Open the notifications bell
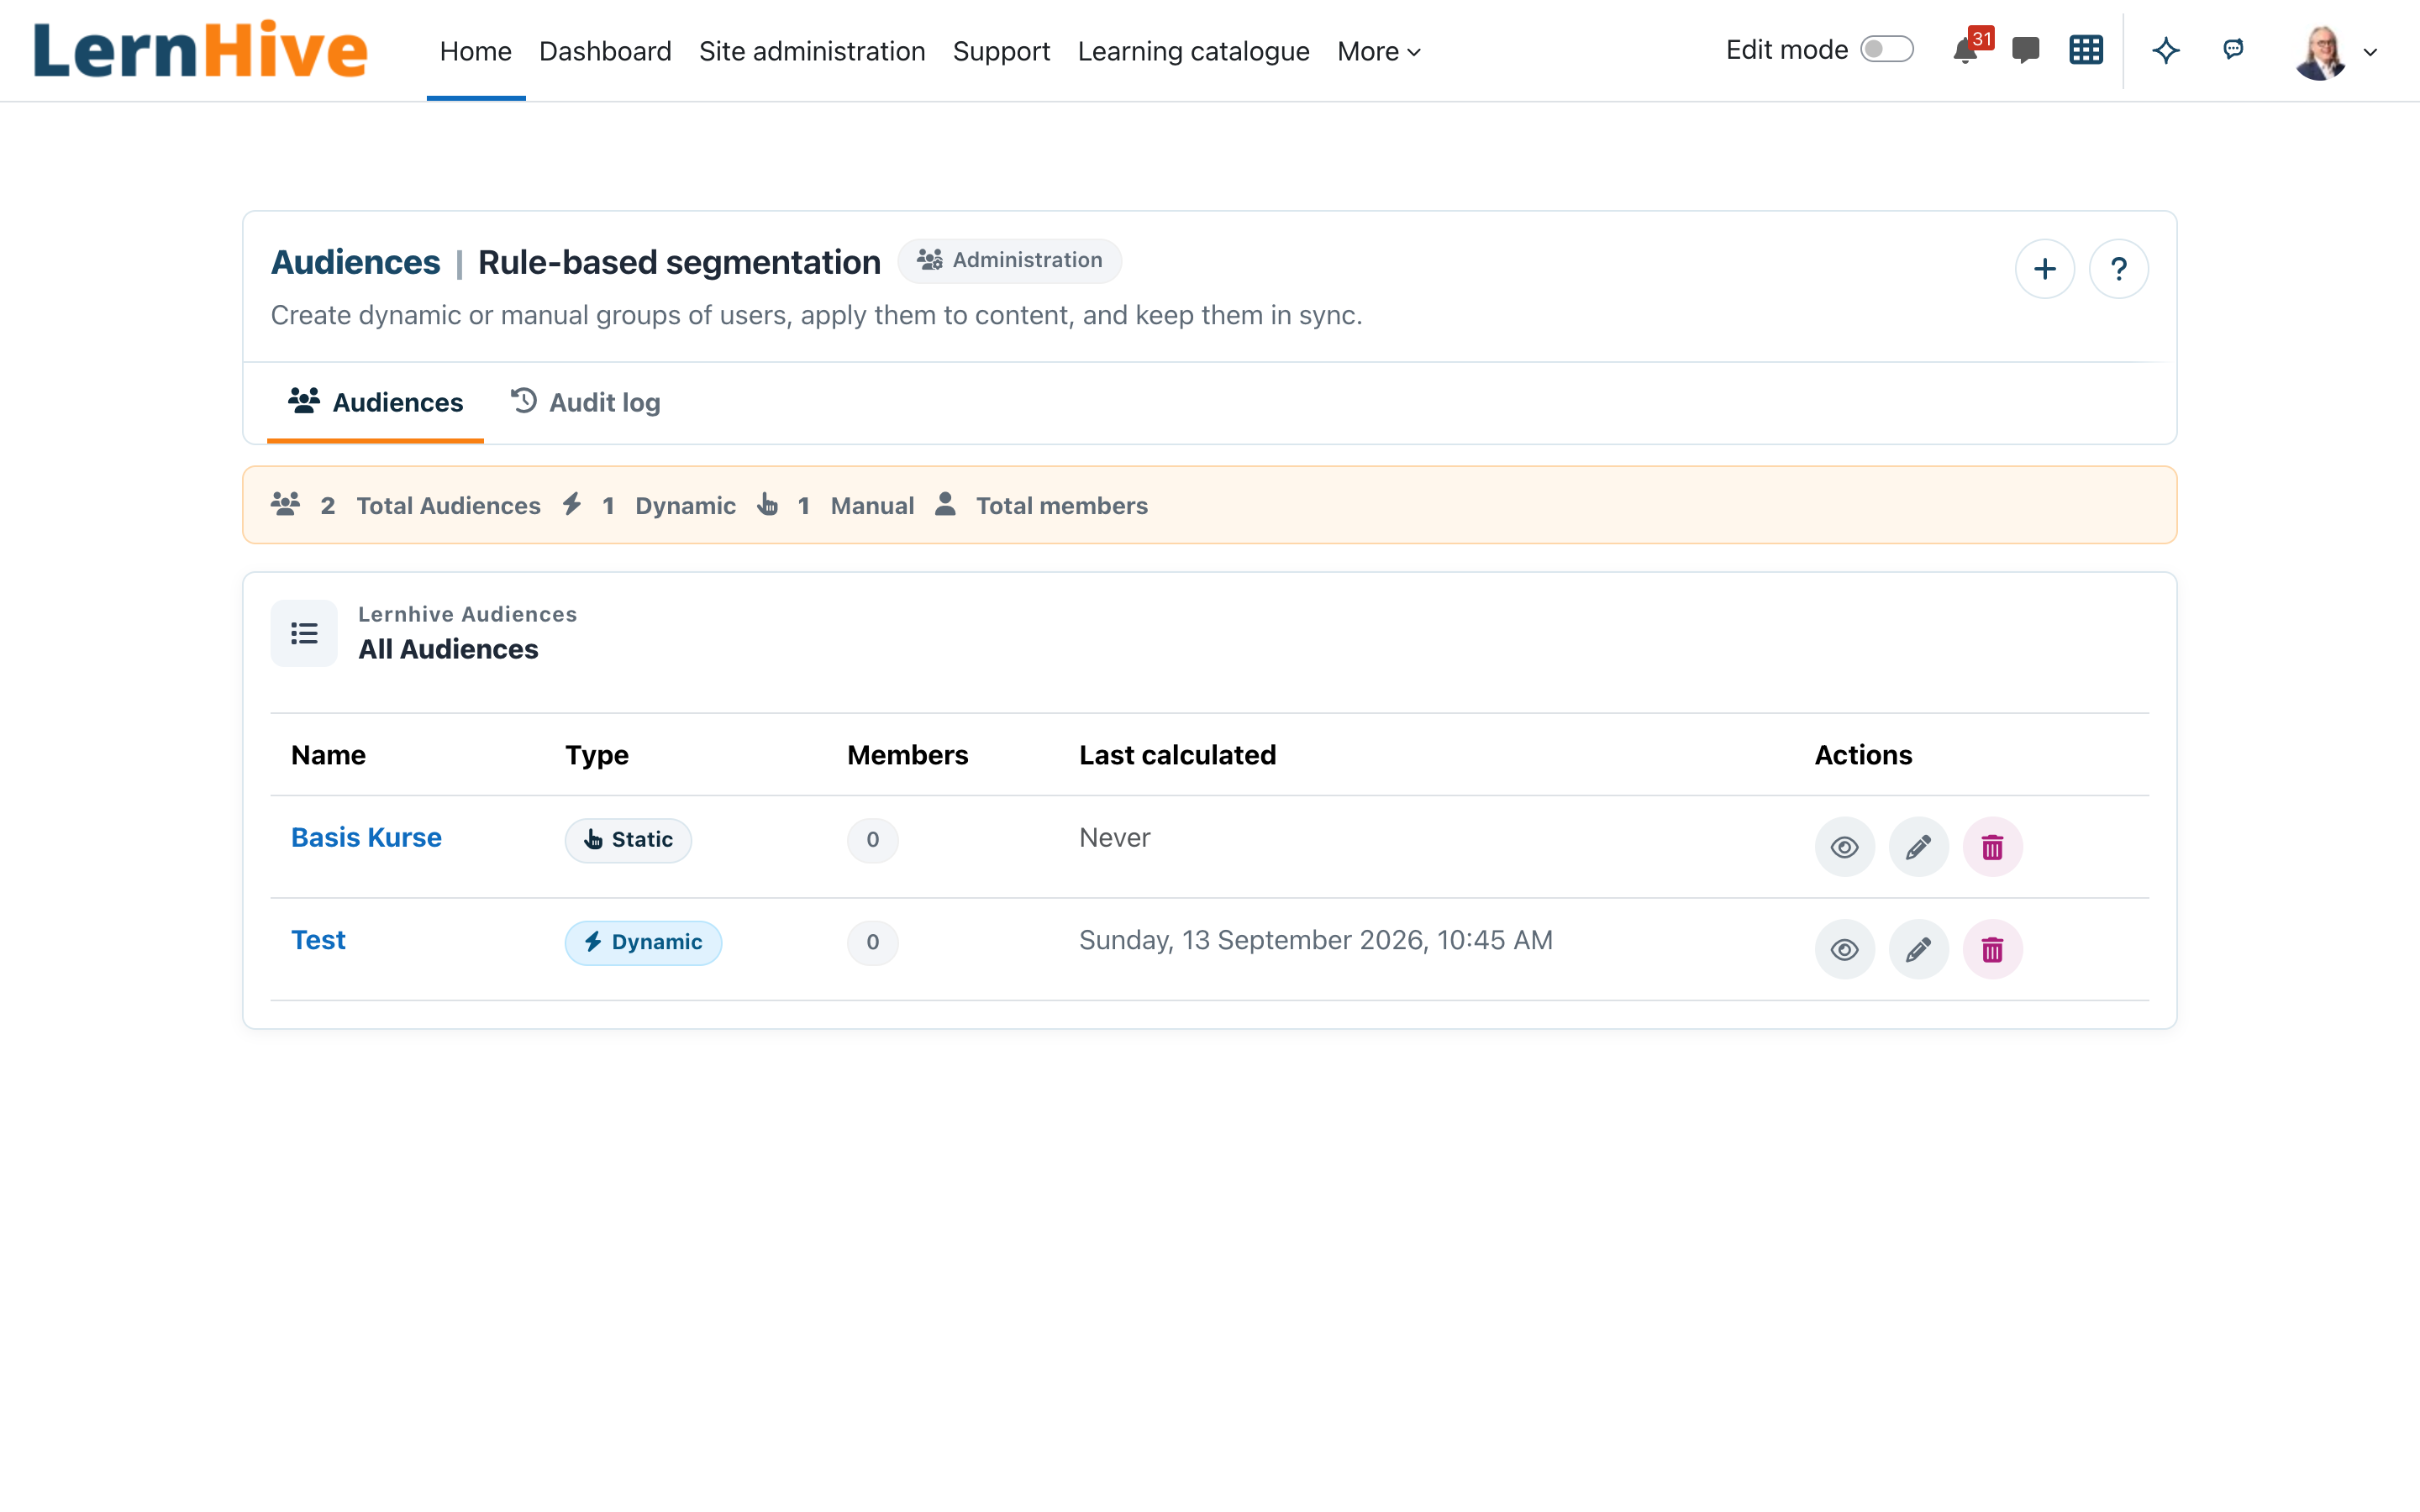 click(x=1966, y=50)
